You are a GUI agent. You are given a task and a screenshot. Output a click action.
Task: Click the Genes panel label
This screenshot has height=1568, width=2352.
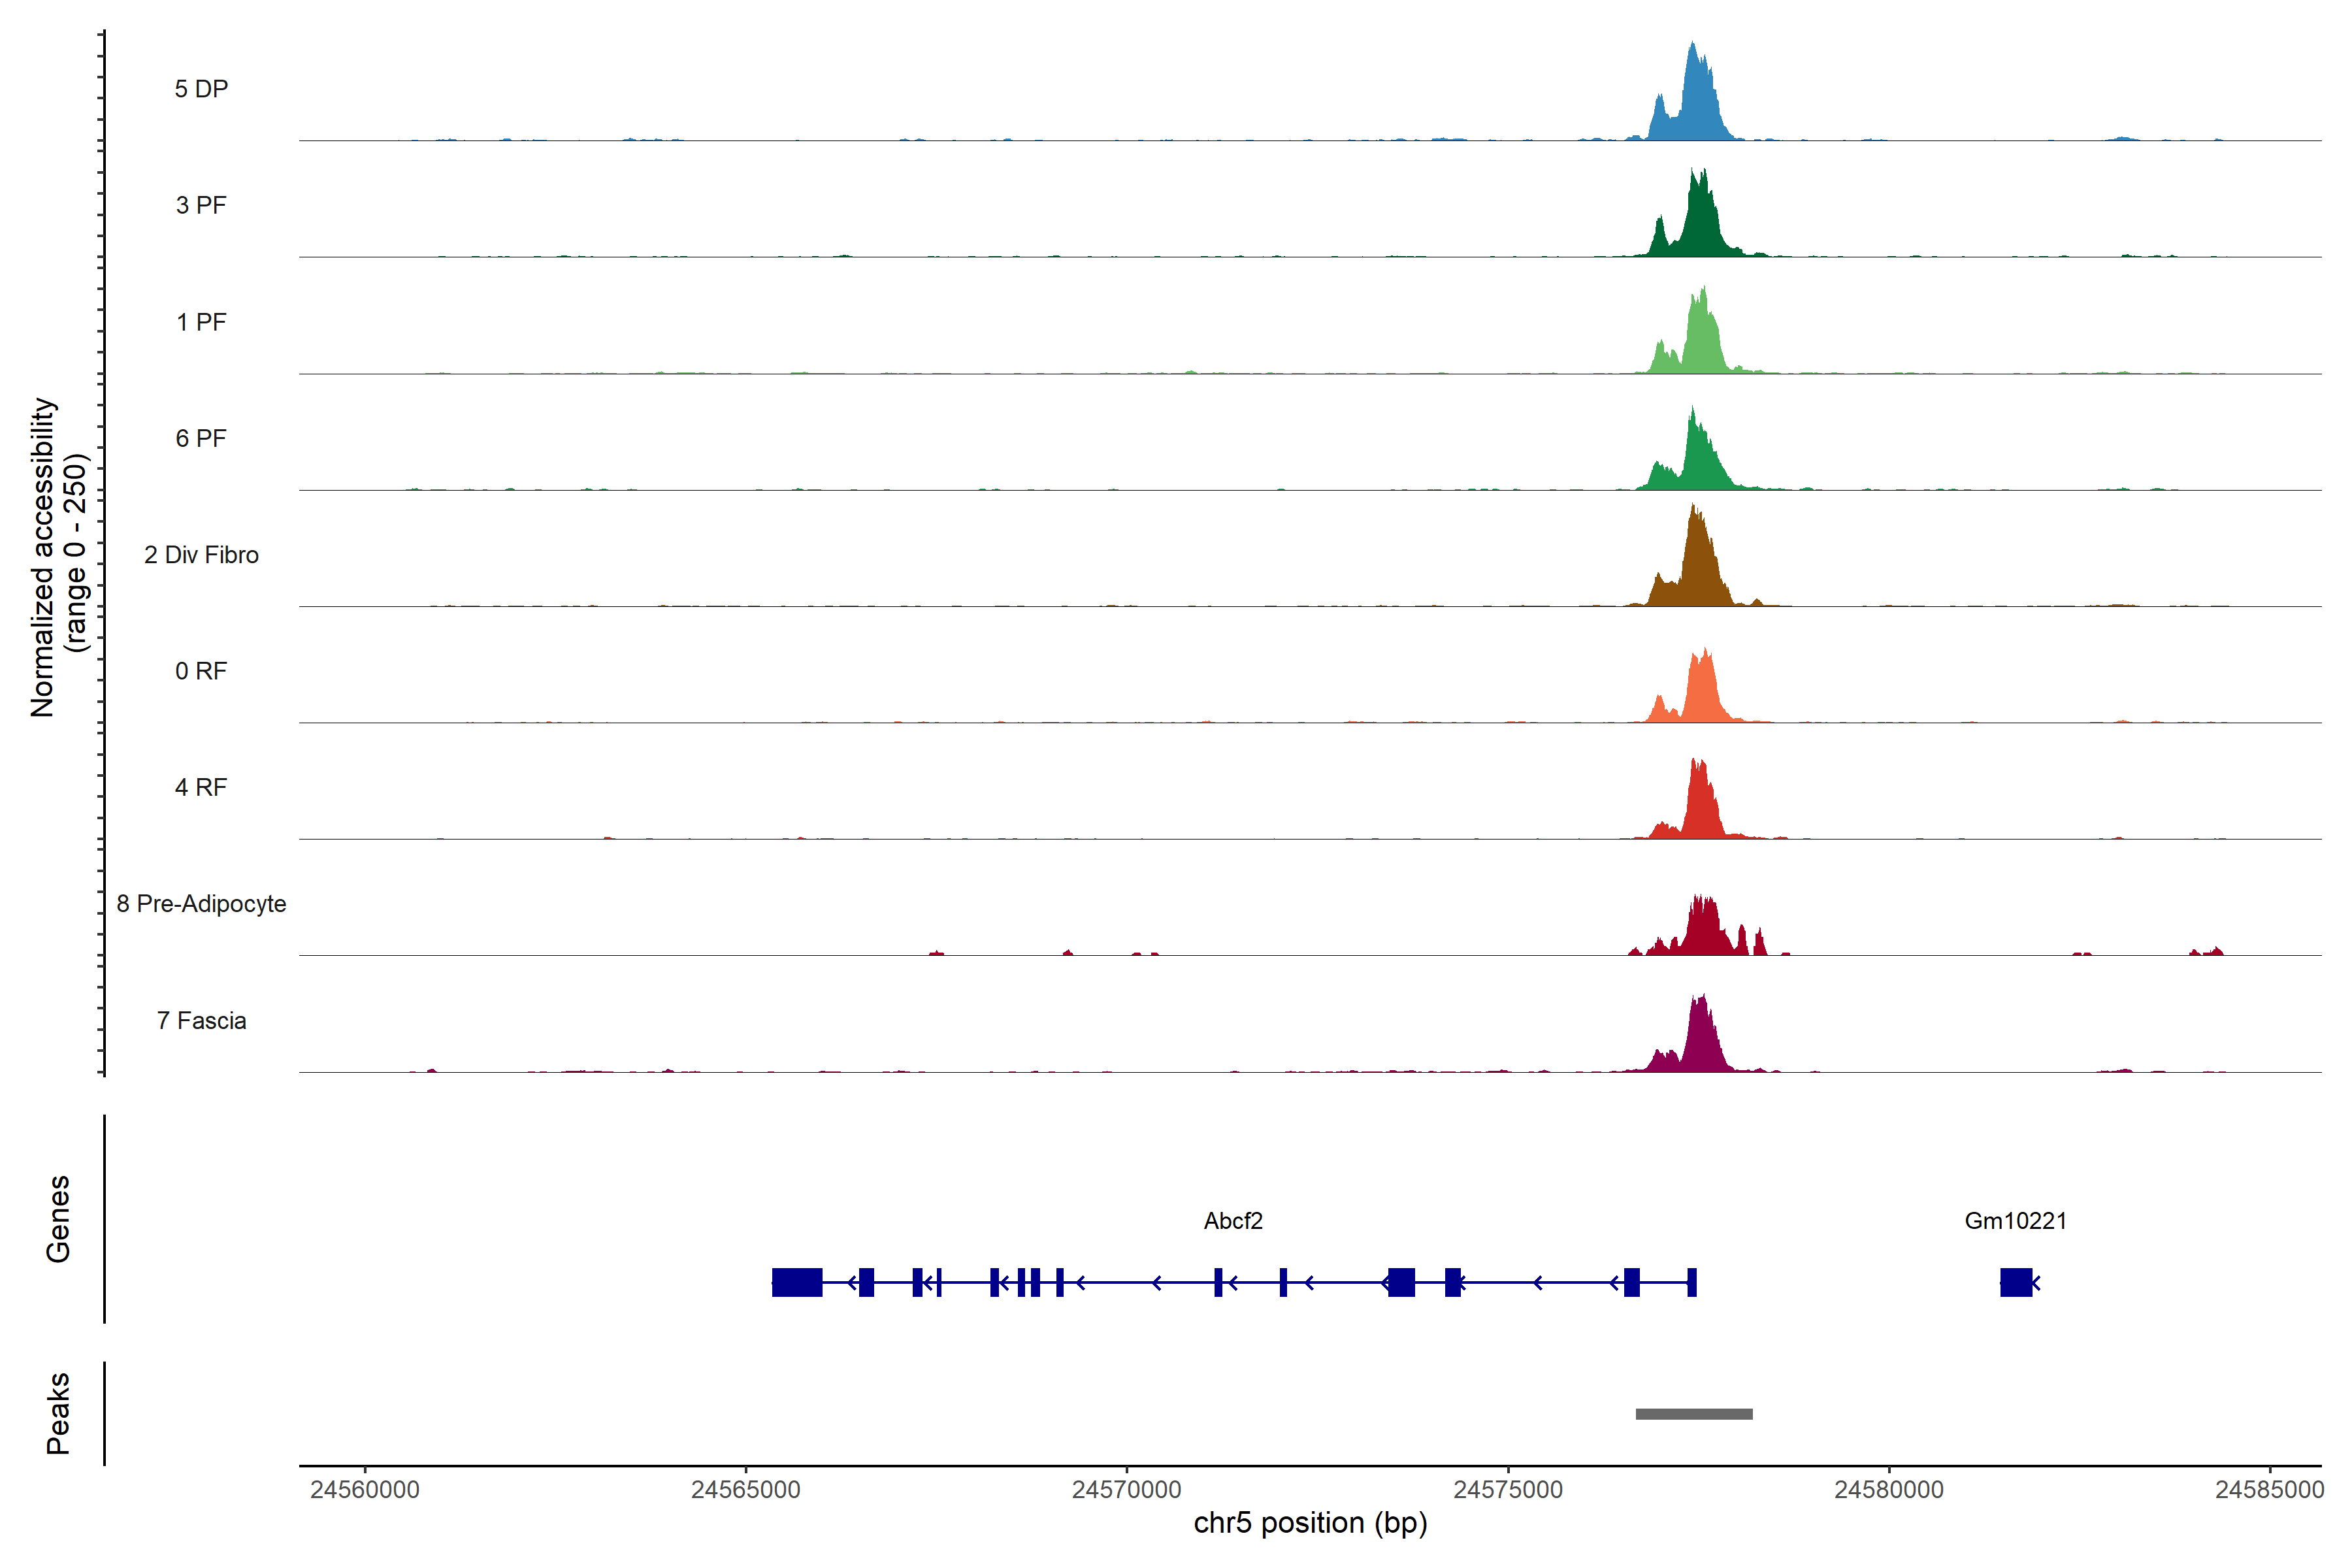click(58, 1219)
